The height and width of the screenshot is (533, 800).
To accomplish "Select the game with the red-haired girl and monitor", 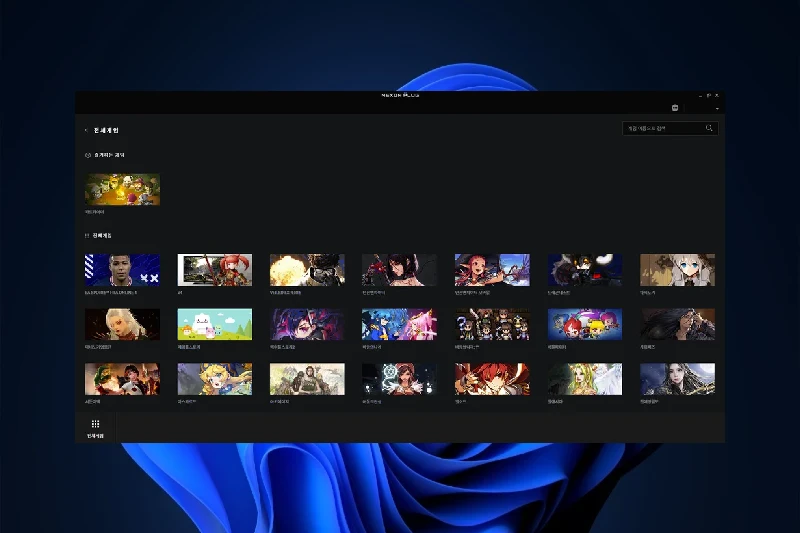I will click(215, 269).
